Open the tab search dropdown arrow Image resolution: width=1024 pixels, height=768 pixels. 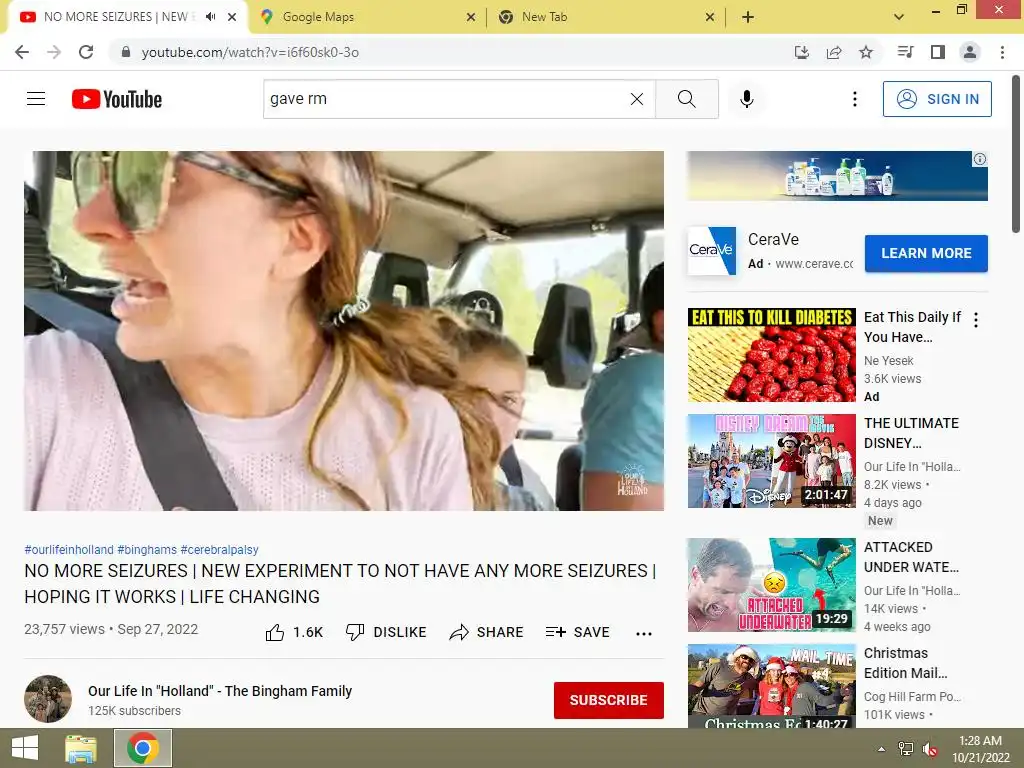tap(899, 17)
